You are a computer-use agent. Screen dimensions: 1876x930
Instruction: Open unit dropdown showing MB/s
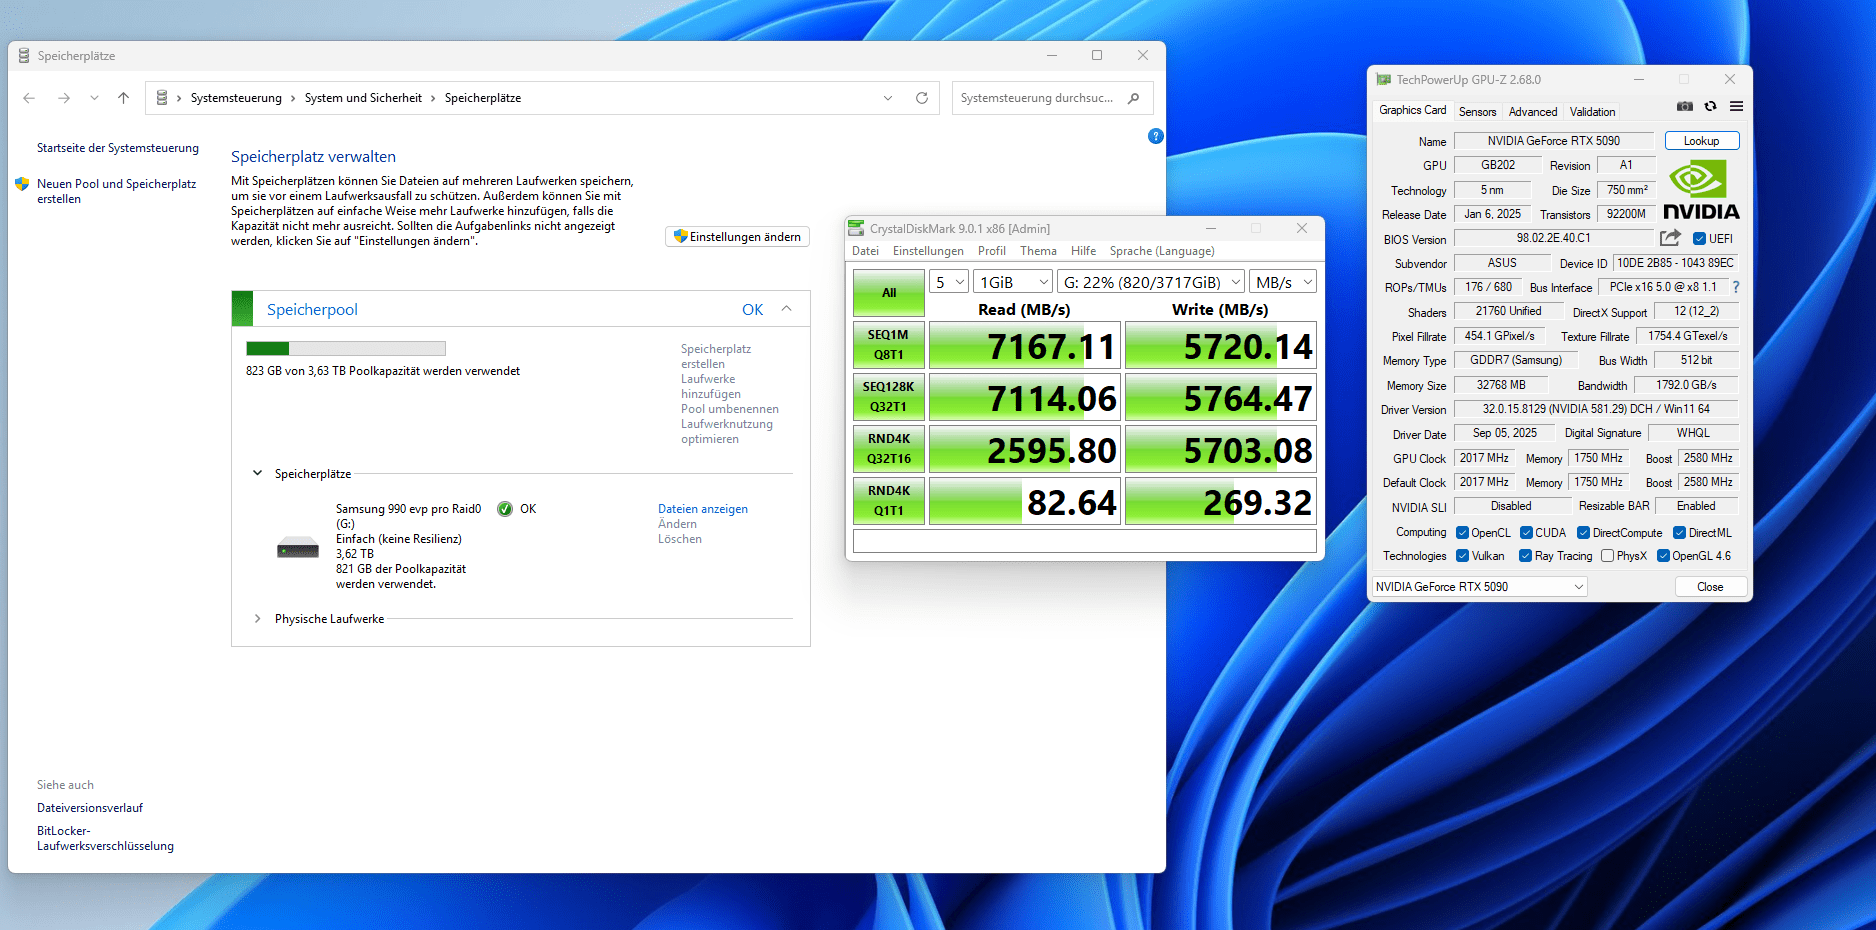tap(1283, 282)
